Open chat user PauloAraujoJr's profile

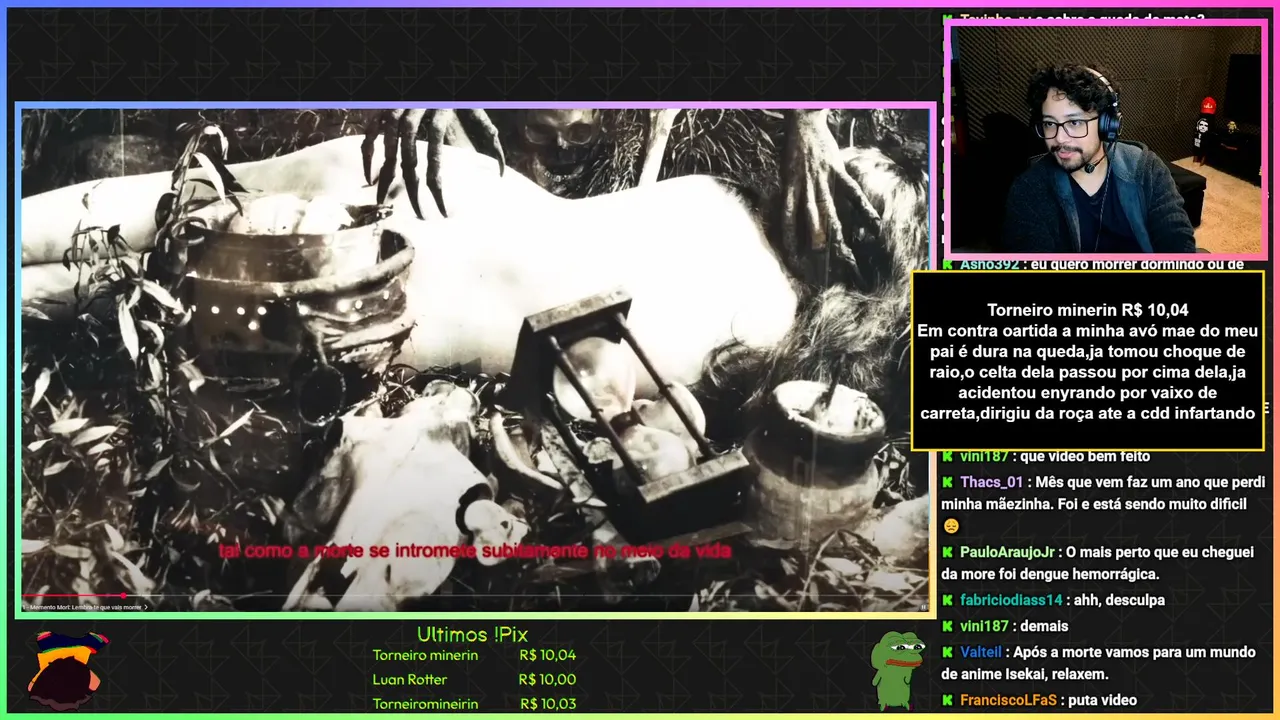pyautogui.click(x=1007, y=552)
